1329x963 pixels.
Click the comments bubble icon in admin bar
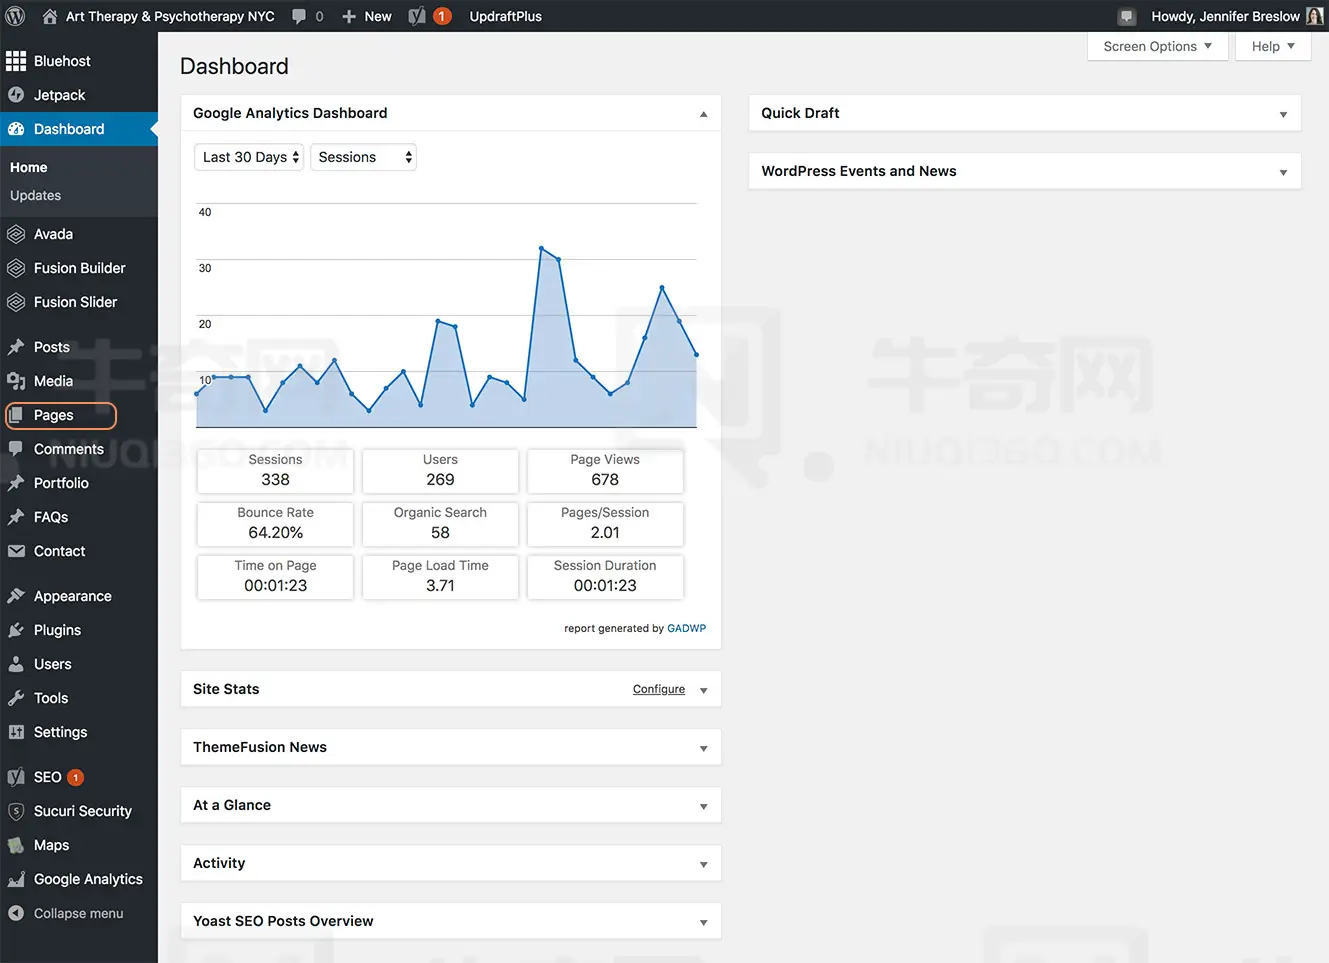coord(299,16)
